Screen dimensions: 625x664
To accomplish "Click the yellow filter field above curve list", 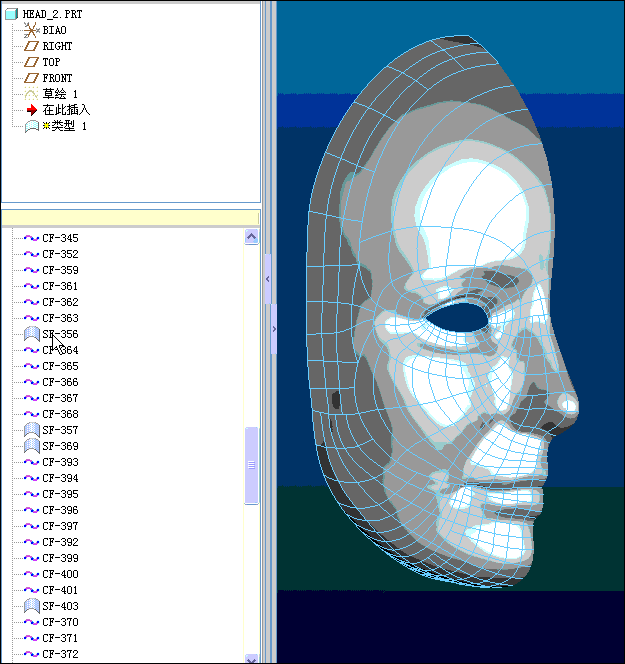I will tap(130, 218).
